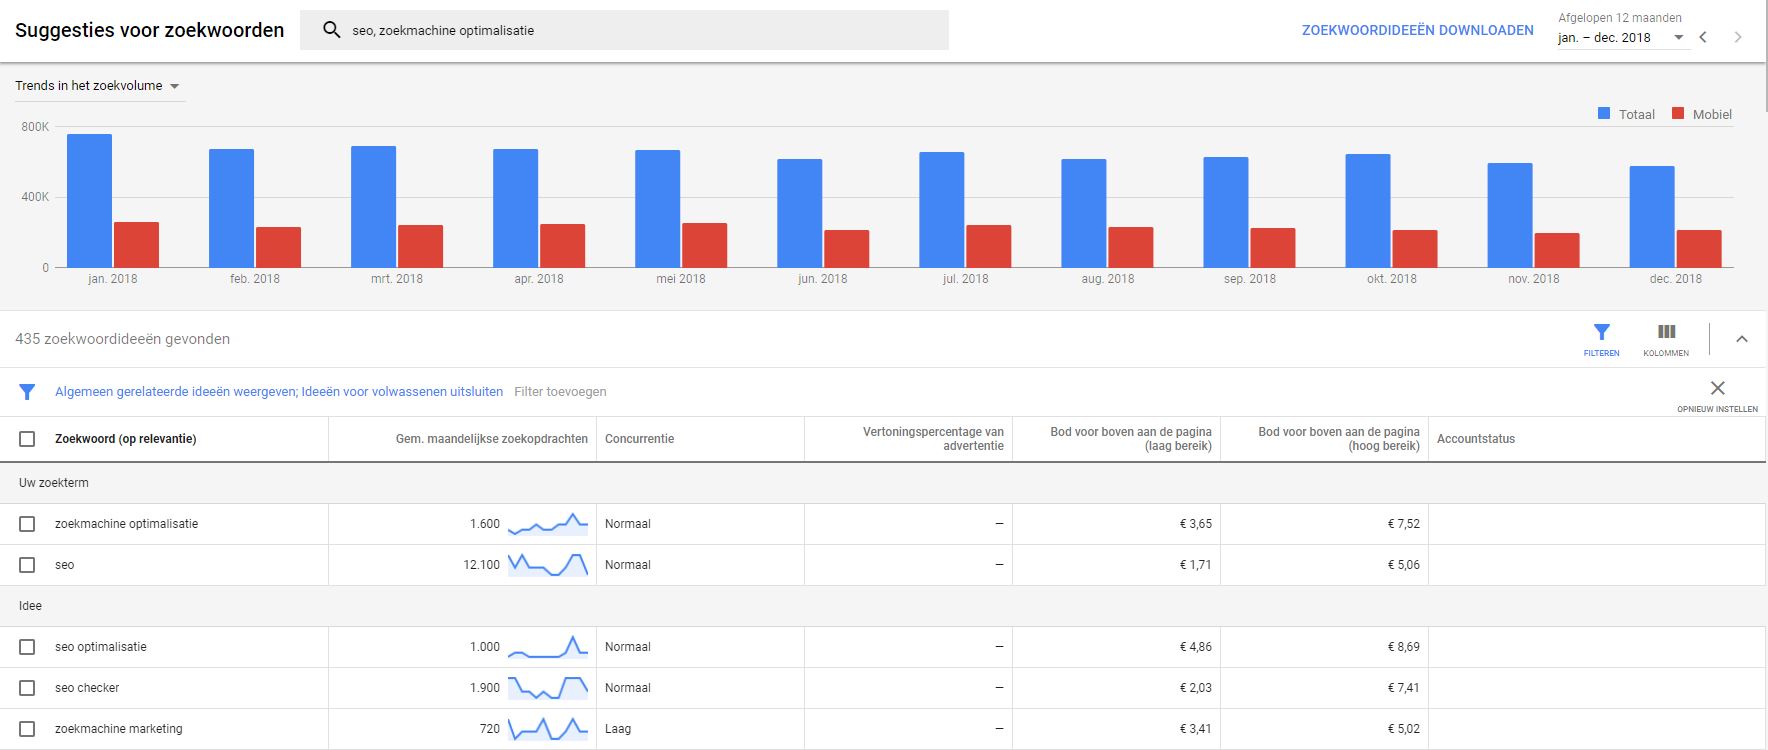Click the € 7,52 high bid value
Viewport: 1768px width, 750px height.
(1403, 524)
